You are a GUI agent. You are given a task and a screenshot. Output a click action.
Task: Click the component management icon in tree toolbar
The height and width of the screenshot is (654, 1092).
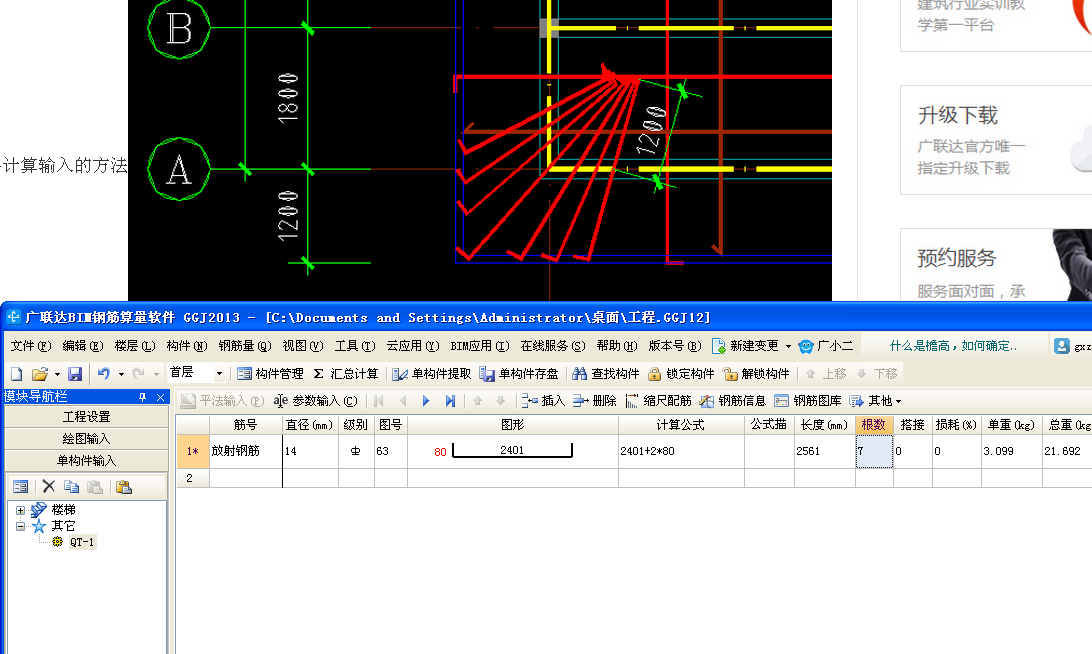[21, 487]
